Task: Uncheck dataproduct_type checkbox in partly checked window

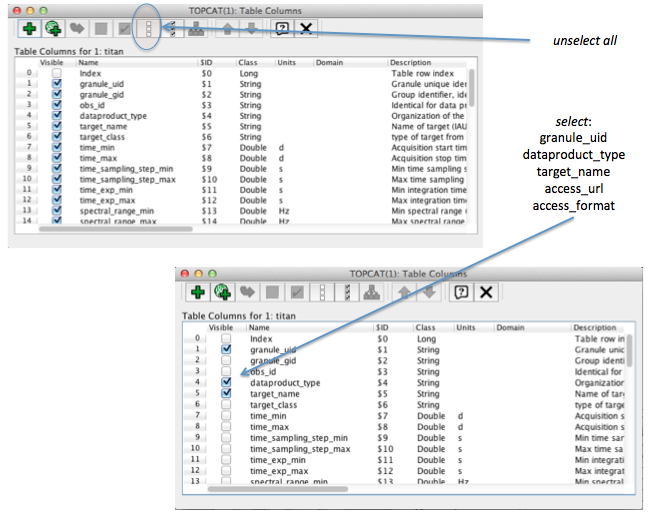Action: coord(226,382)
